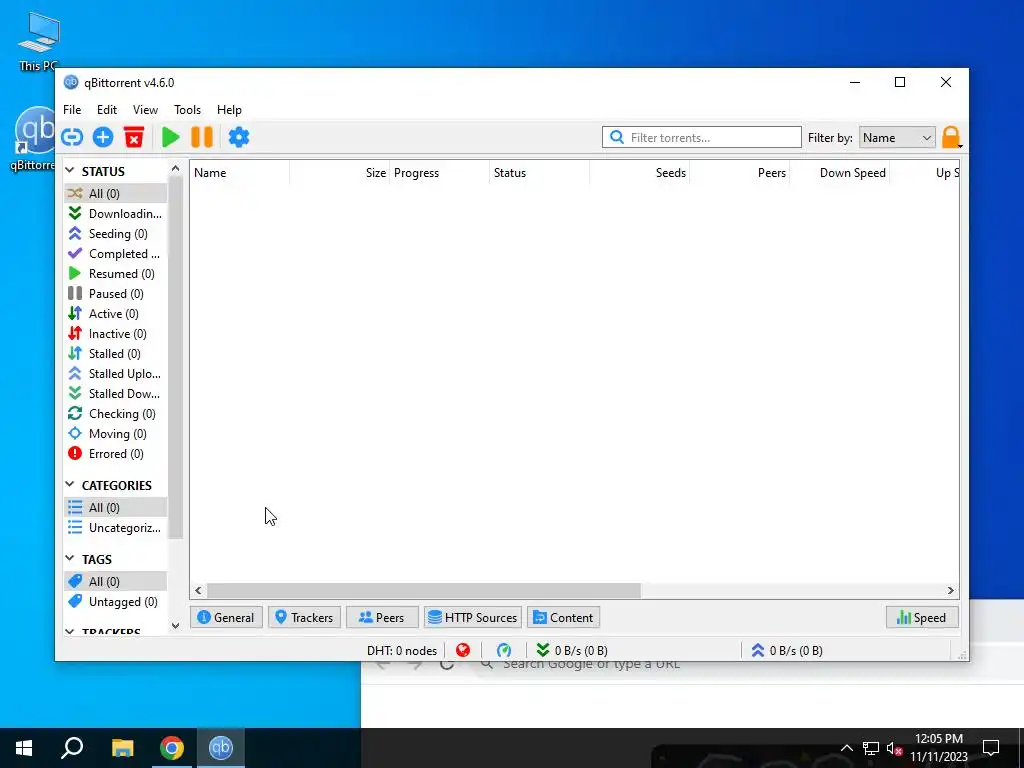
Task: Switch to the Content tab
Action: click(x=564, y=617)
